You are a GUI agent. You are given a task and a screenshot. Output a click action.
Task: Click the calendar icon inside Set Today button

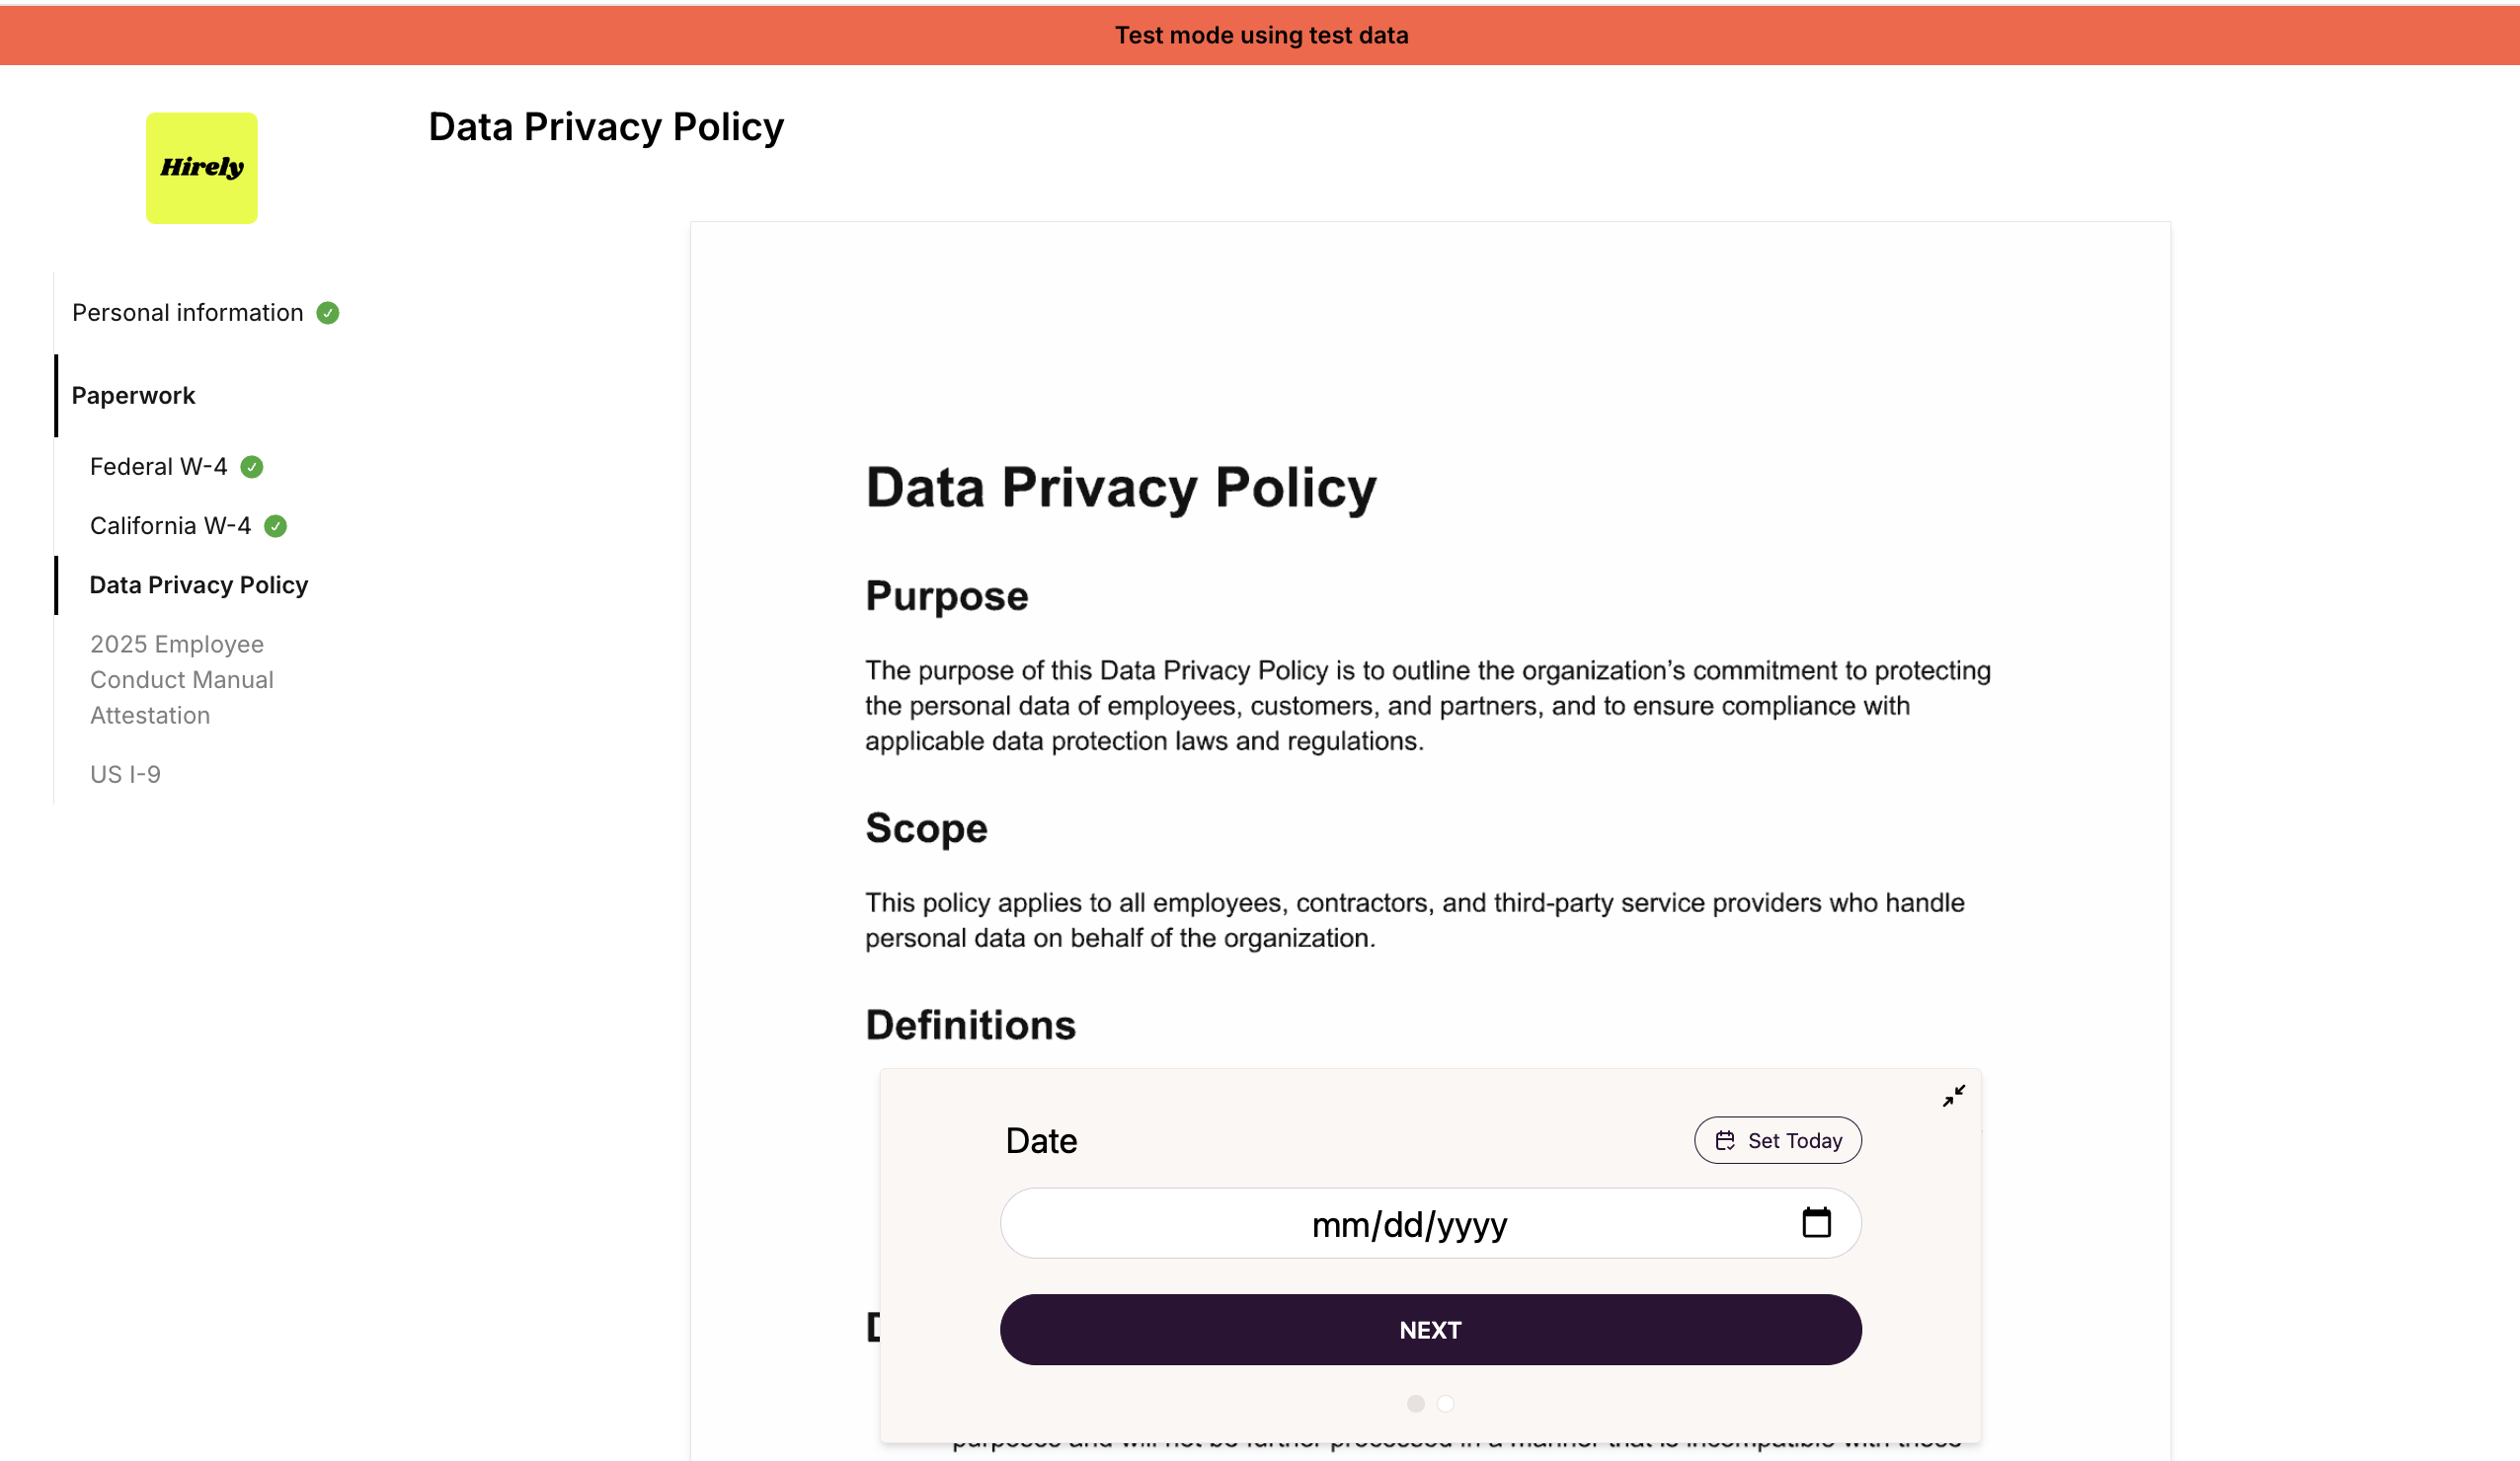pos(1725,1141)
